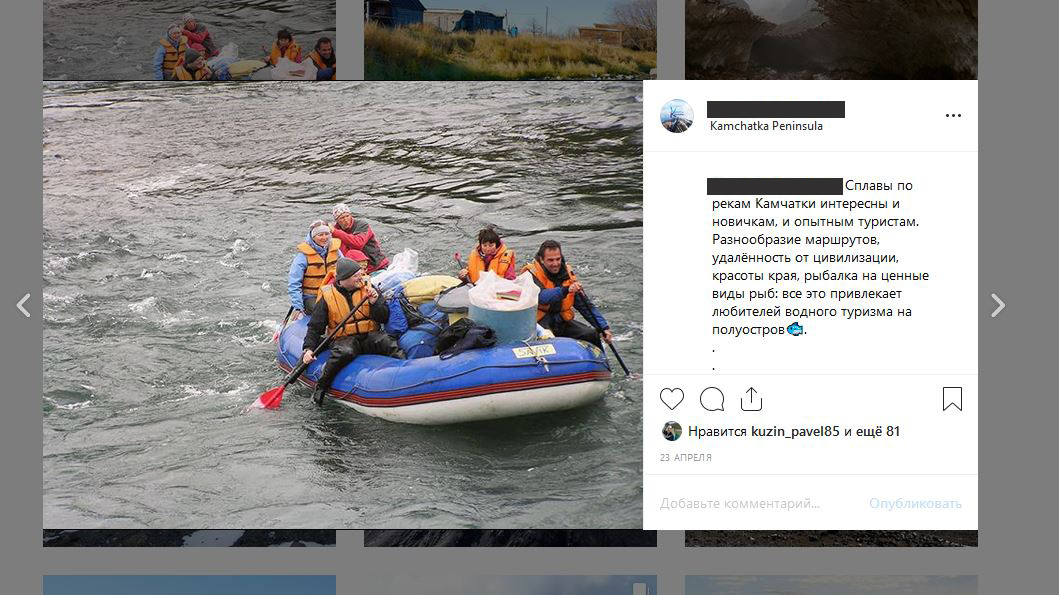Click the main rafting photo
The image size is (1059, 595).
343,305
